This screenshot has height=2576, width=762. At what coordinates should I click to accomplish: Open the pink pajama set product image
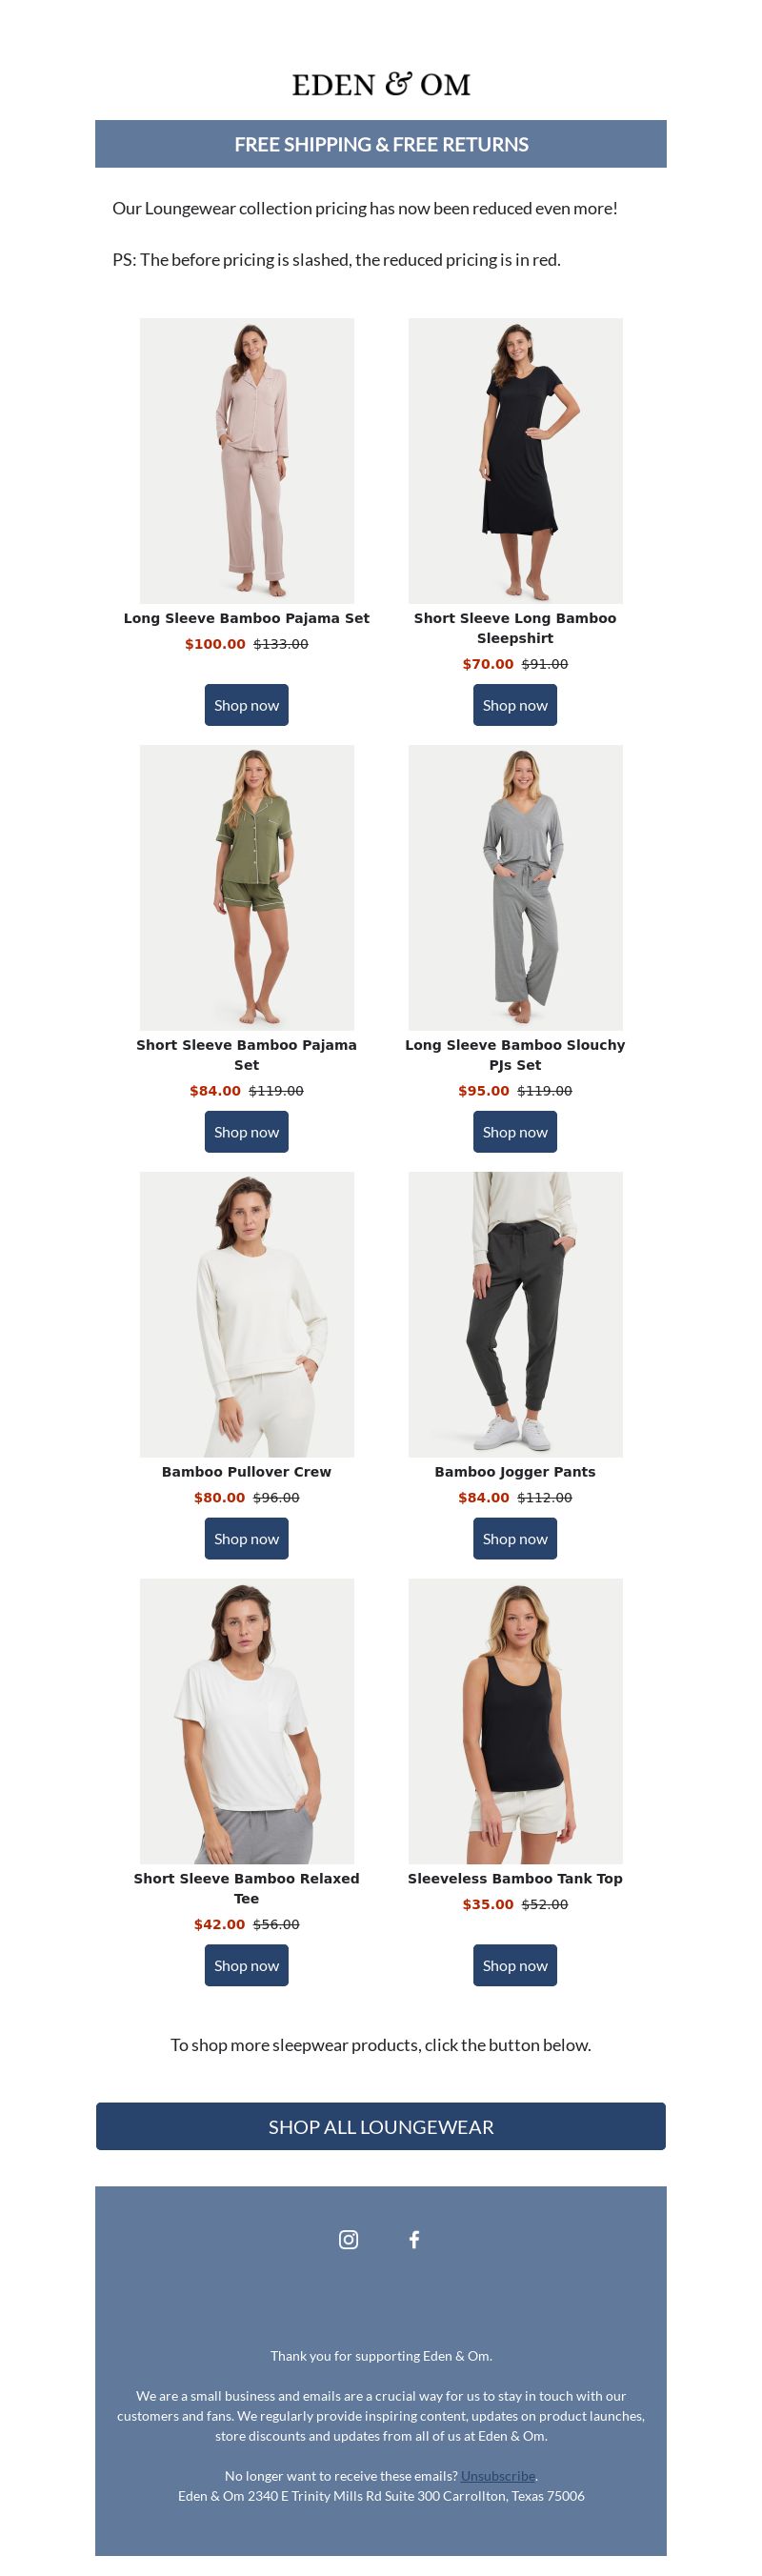[247, 461]
